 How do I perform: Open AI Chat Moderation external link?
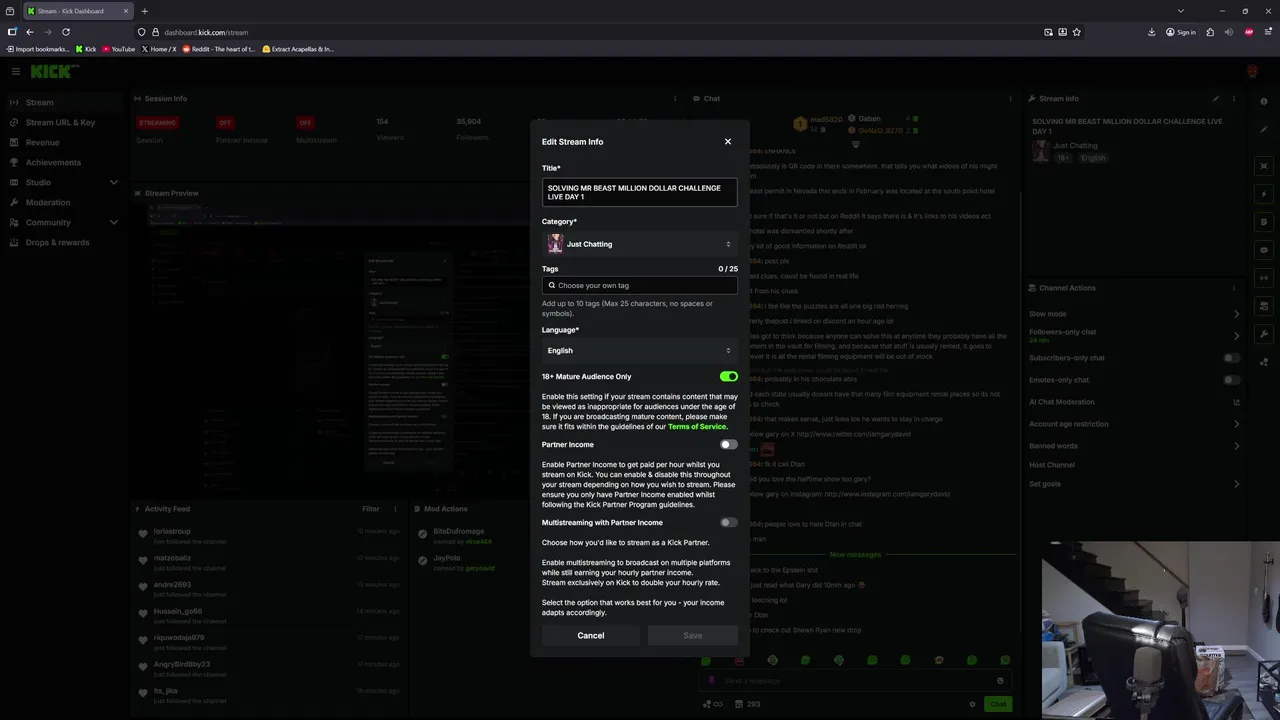point(1236,402)
